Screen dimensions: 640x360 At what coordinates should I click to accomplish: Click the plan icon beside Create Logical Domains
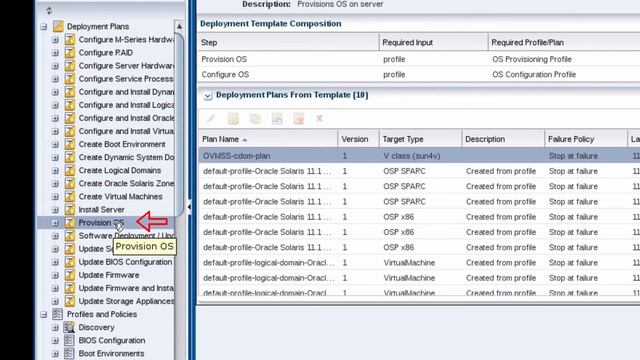tap(70, 170)
